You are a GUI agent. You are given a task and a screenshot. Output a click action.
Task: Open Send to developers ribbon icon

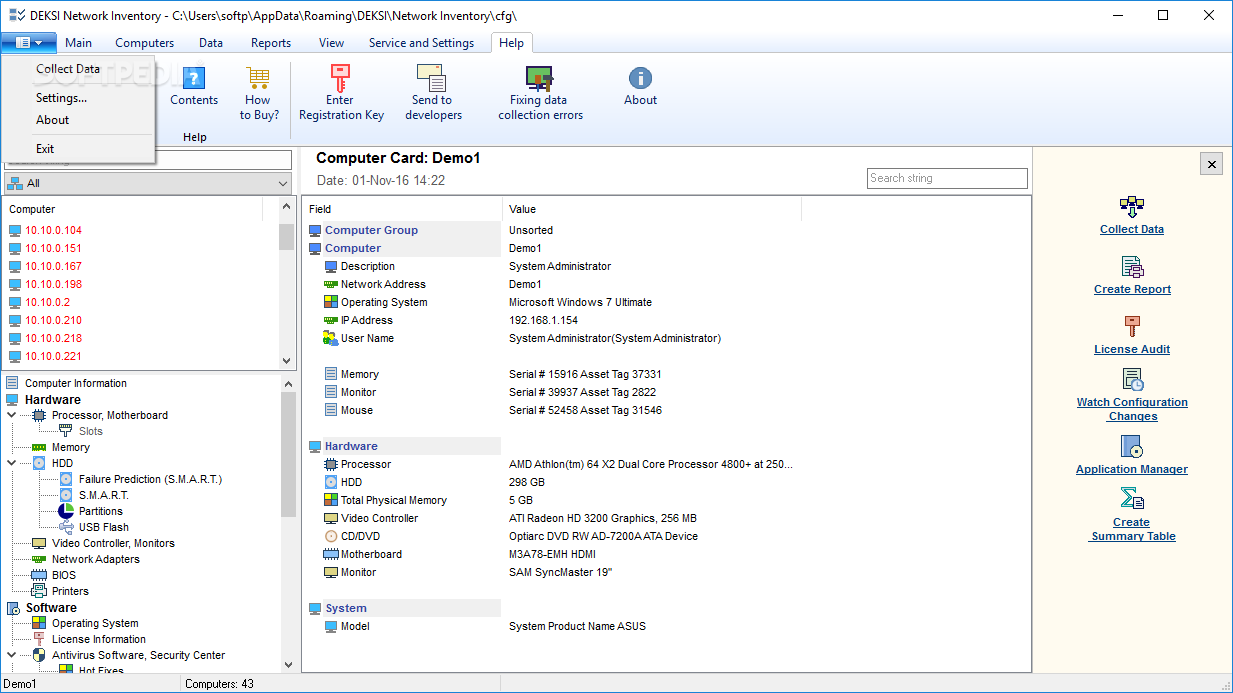tap(431, 78)
